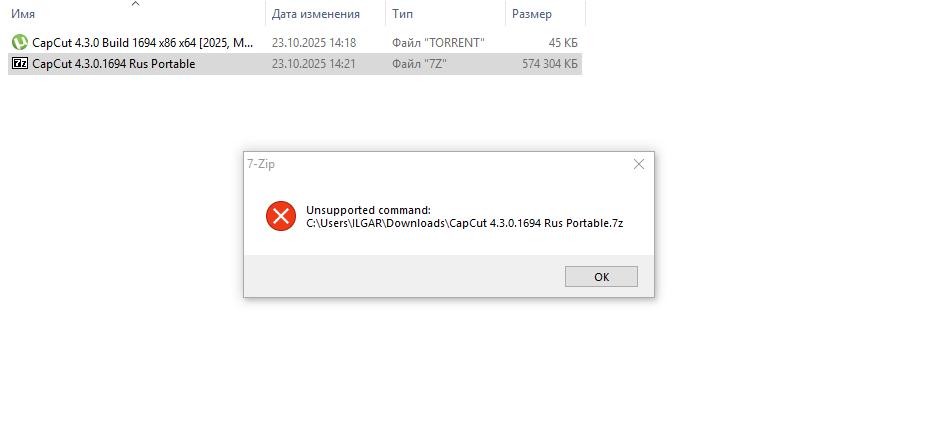Click the 45 КБ size value
The image size is (935, 447).
[x=563, y=43]
